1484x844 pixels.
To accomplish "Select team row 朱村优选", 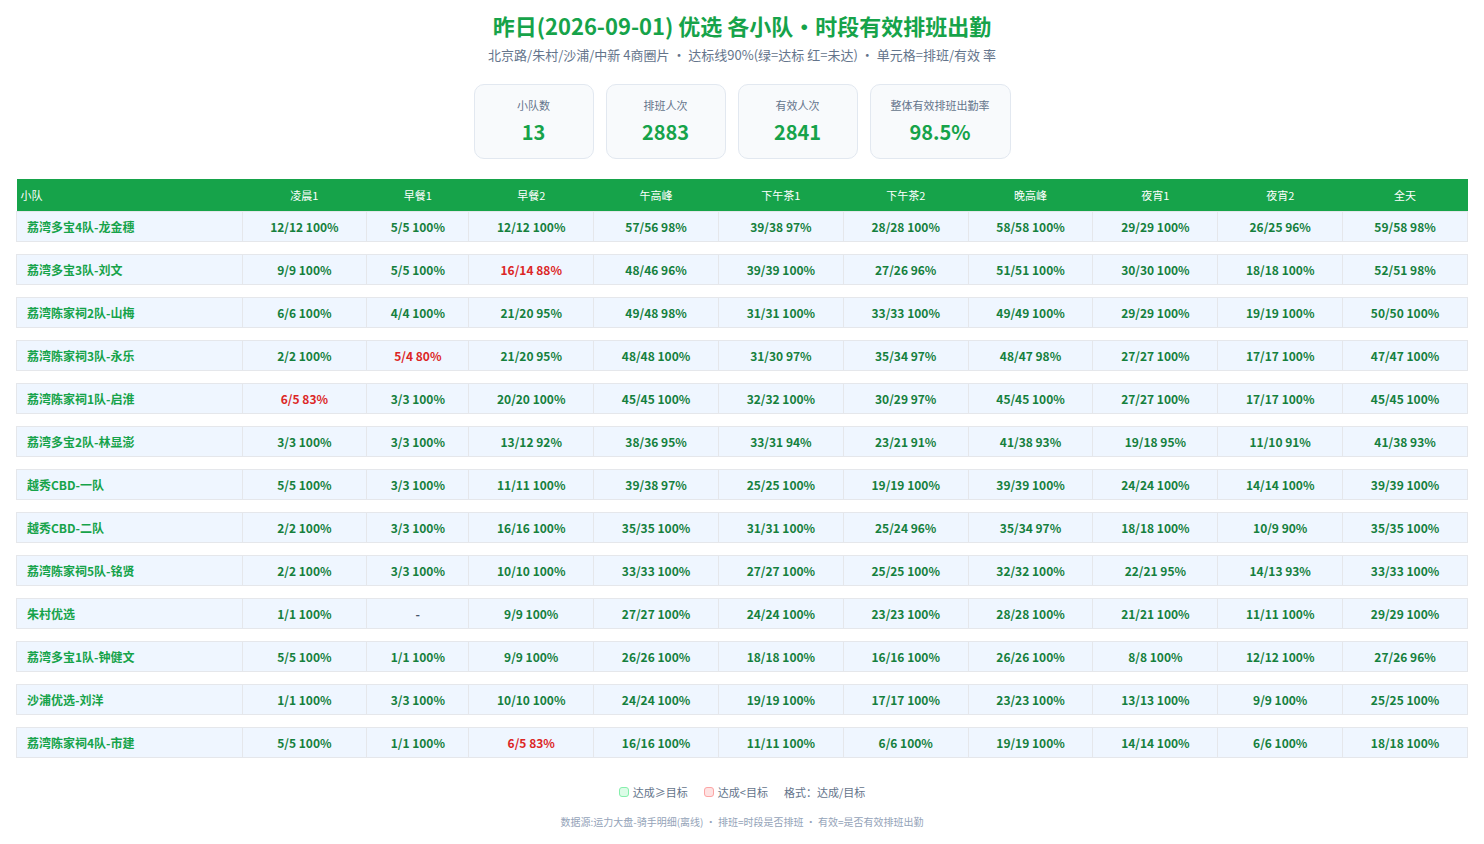I will 742,614.
